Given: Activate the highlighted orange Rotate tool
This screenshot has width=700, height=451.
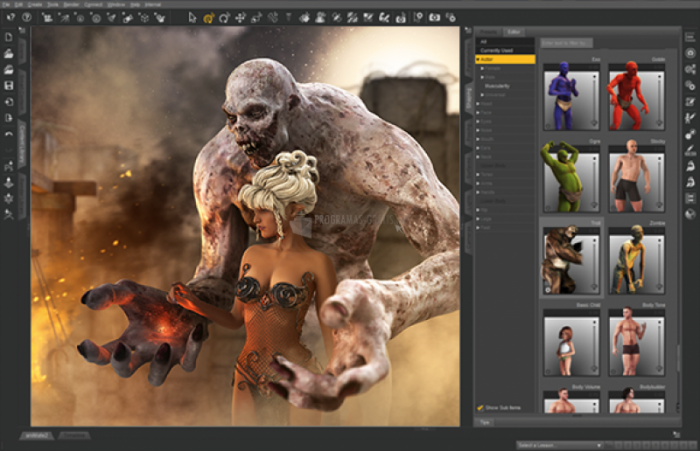Looking at the screenshot, I should [x=209, y=17].
